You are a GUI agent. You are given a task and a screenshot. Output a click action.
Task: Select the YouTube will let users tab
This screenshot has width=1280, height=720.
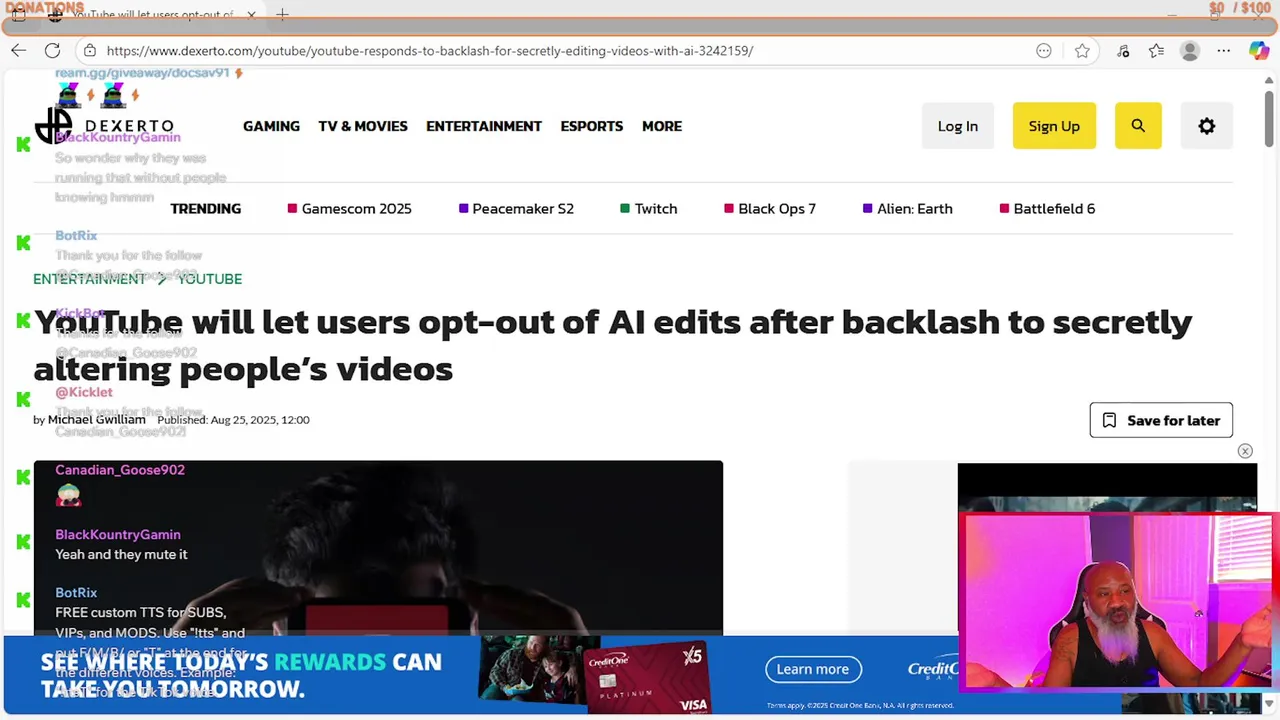(x=150, y=14)
